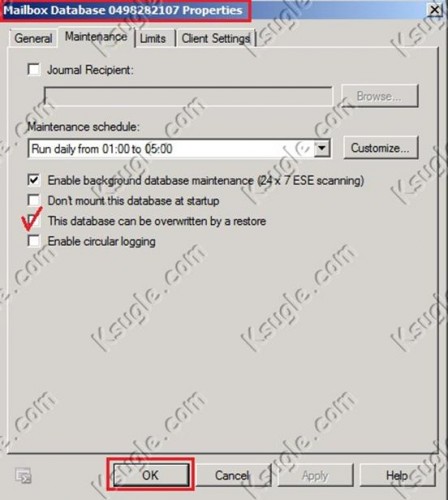The height and width of the screenshot is (500, 448).
Task: Click the Browse... button for journal recipient
Action: tap(379, 96)
